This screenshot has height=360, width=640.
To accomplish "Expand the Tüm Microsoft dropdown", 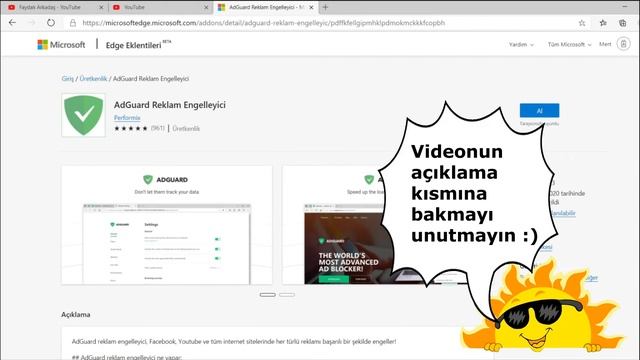I will [569, 44].
